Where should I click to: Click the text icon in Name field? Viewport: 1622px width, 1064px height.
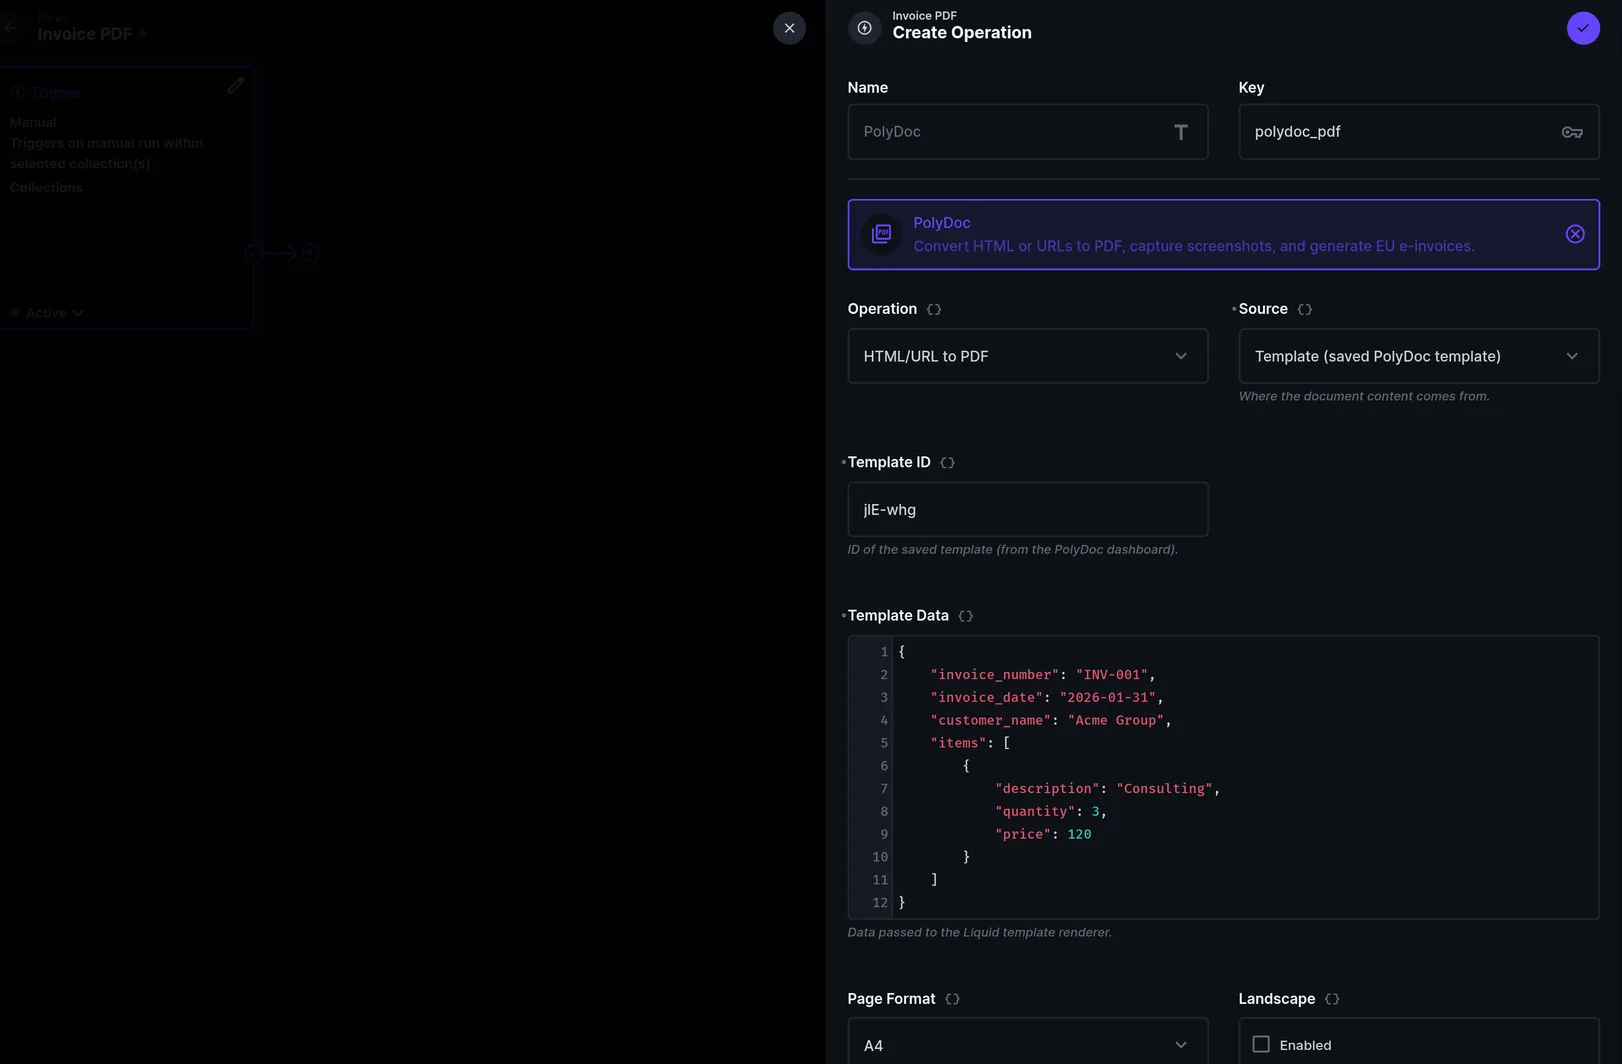pos(1181,132)
